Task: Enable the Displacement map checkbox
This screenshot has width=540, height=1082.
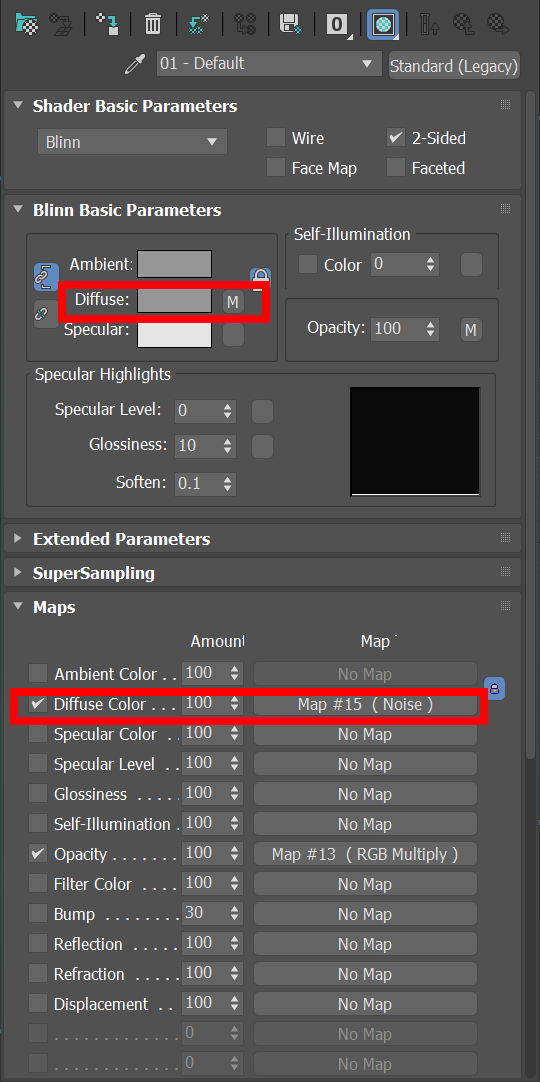Action: click(x=38, y=1003)
